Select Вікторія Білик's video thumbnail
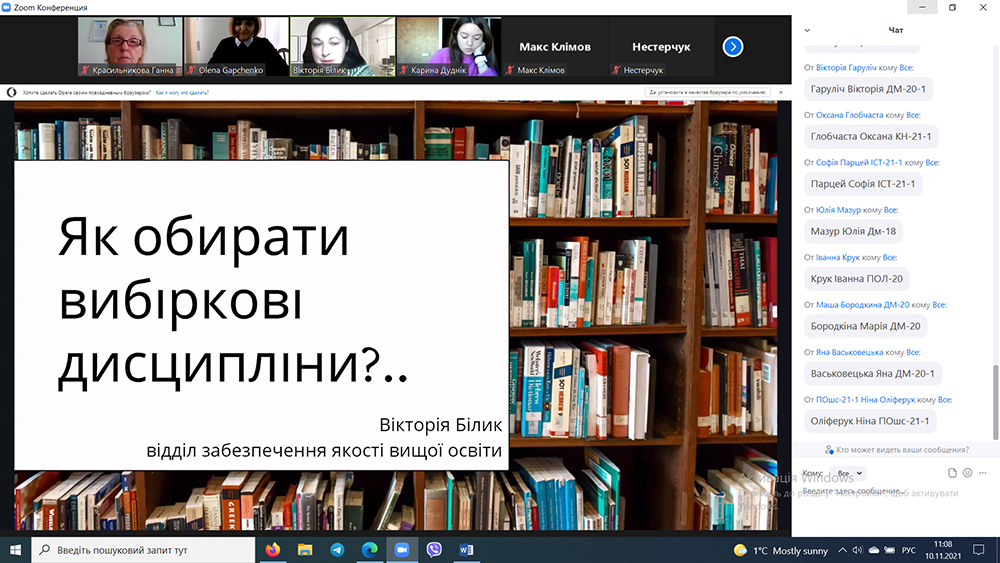The height and width of the screenshot is (563, 1000). [x=341, y=46]
